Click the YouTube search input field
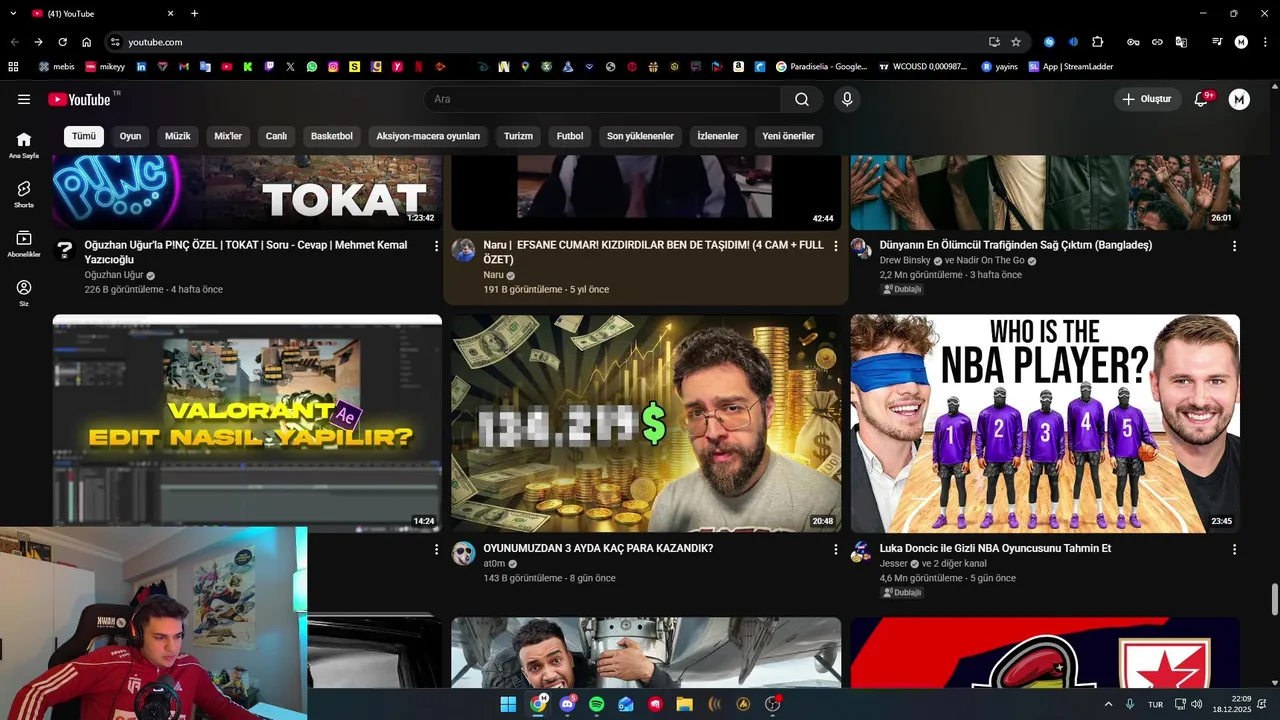The width and height of the screenshot is (1280, 720). [x=603, y=99]
